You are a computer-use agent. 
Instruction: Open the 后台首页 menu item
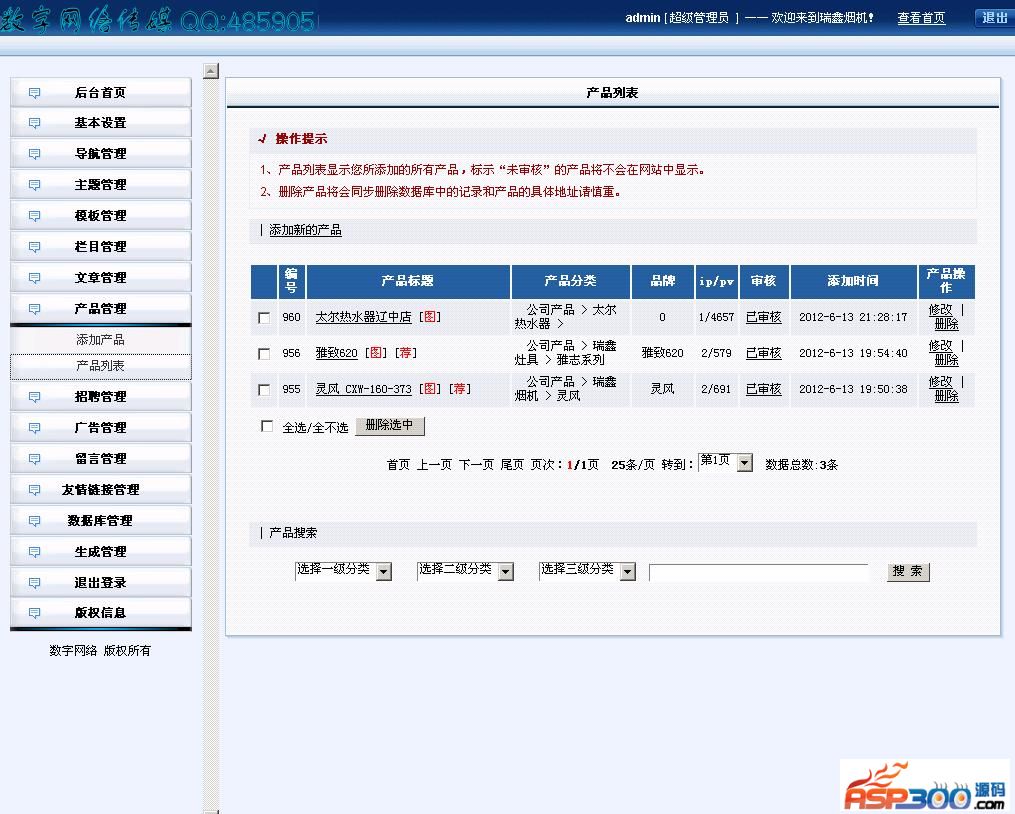(x=101, y=93)
